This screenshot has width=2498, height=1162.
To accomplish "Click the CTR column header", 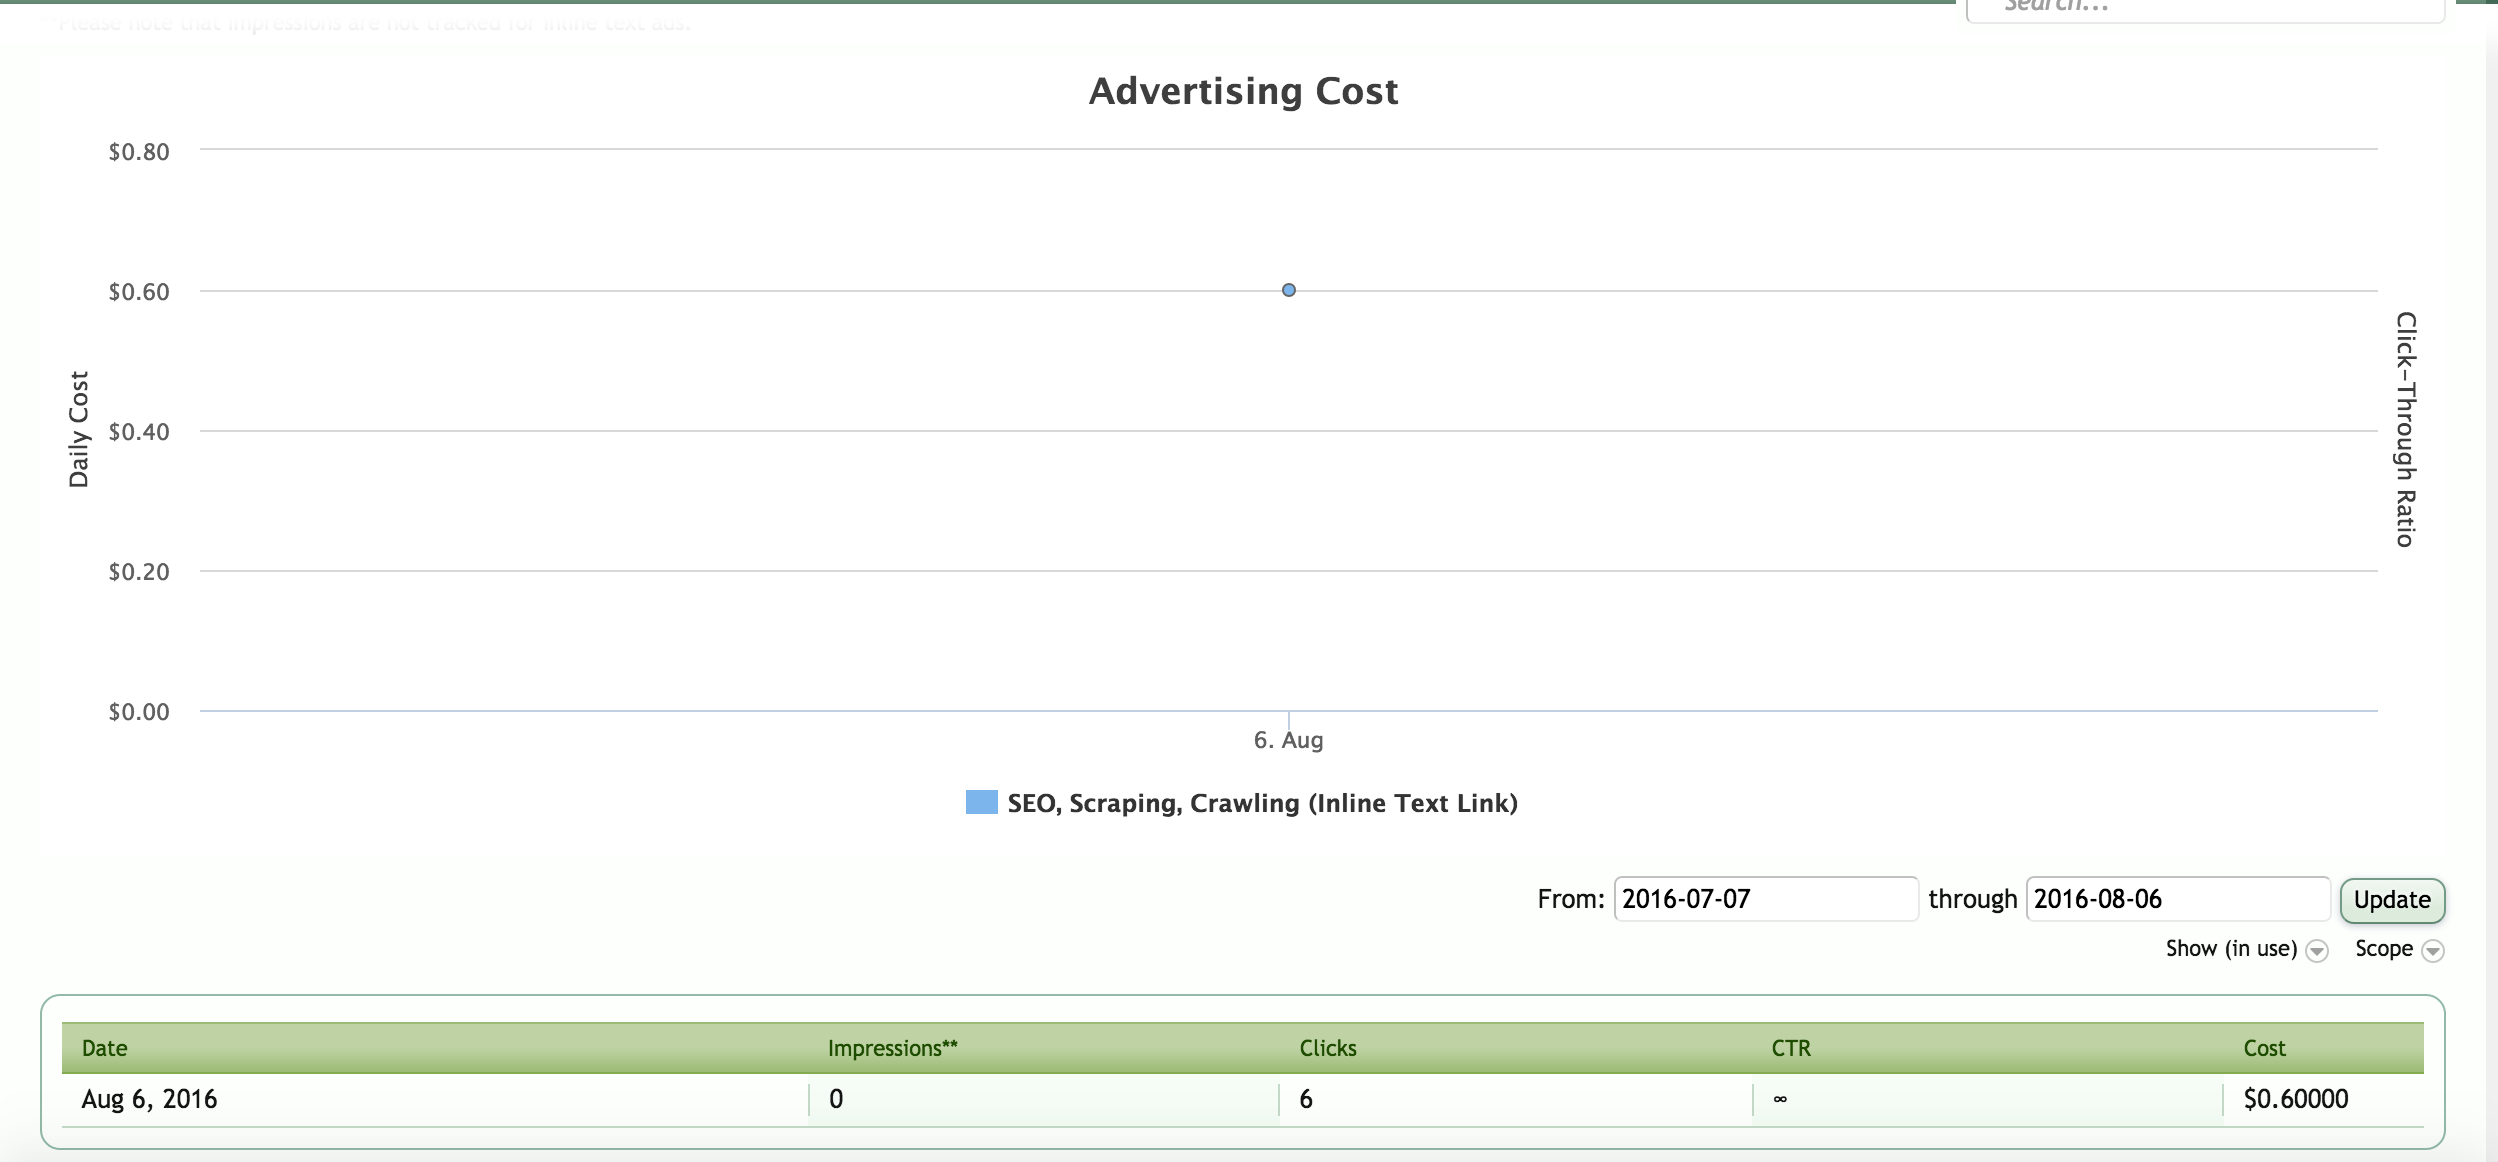I will [x=1790, y=1048].
